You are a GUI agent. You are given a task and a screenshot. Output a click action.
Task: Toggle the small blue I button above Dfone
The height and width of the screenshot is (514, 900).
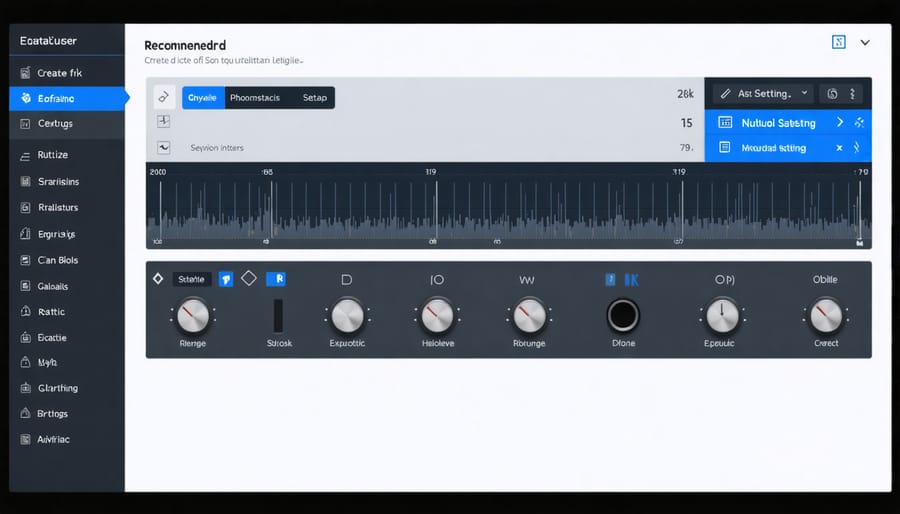point(610,279)
